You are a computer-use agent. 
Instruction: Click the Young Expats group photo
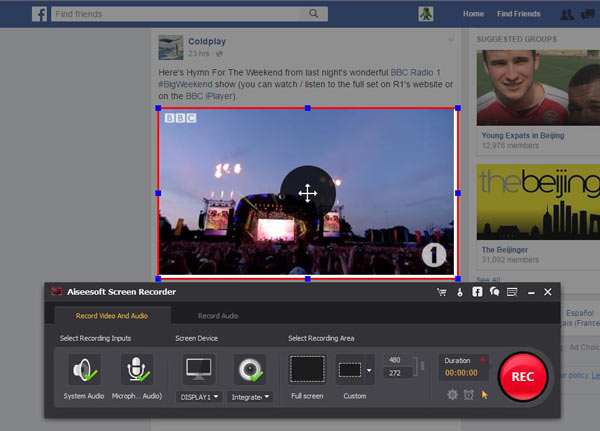(538, 88)
